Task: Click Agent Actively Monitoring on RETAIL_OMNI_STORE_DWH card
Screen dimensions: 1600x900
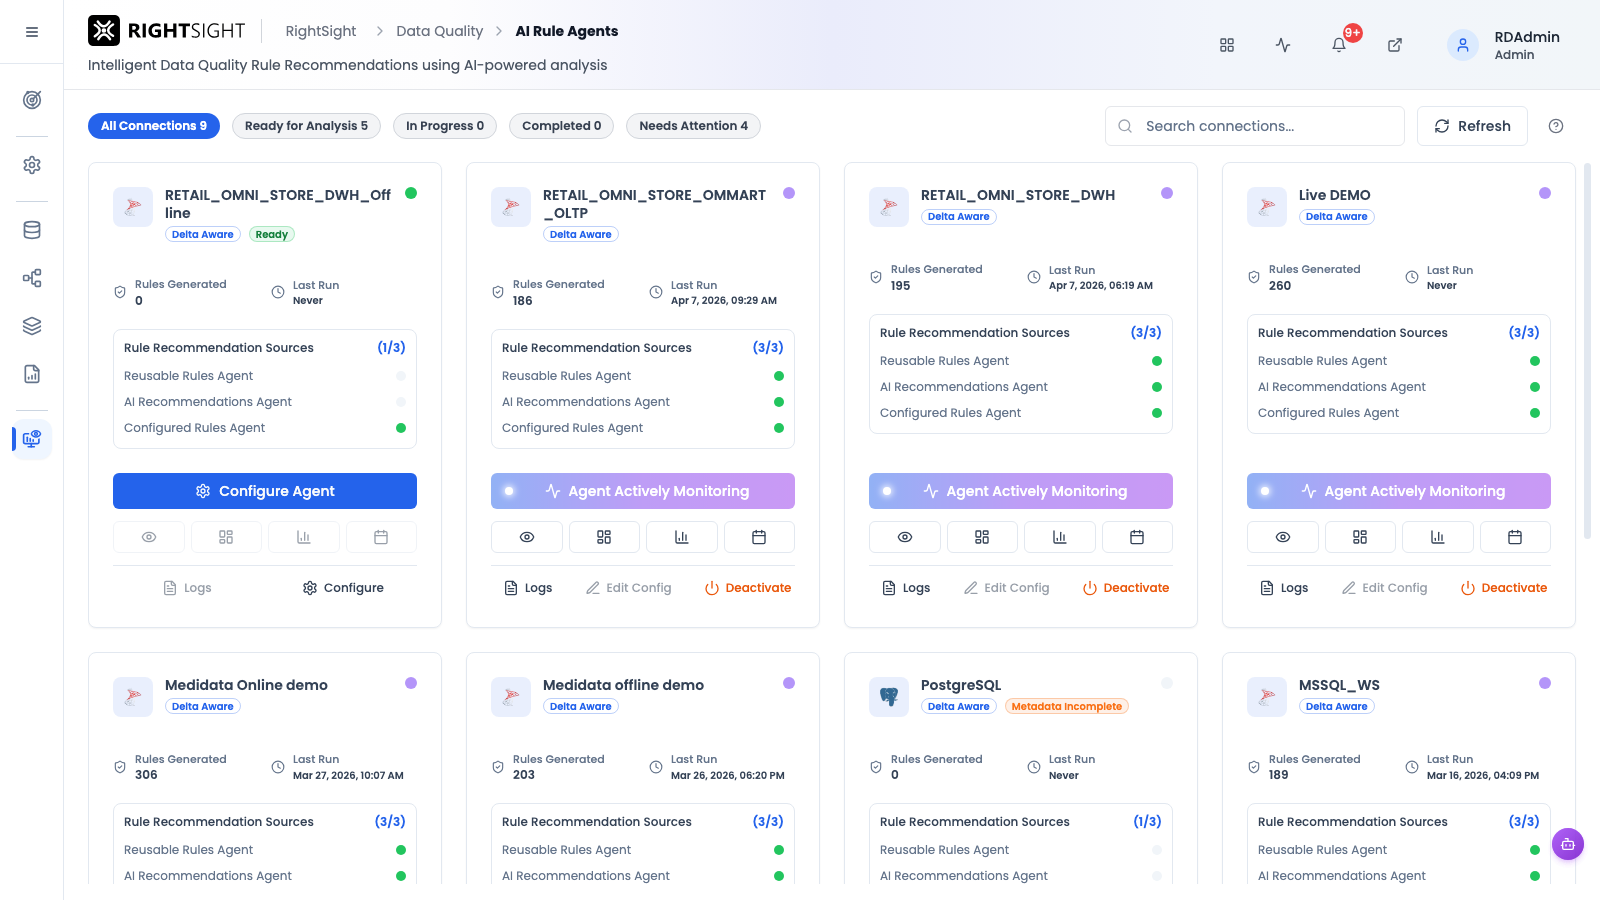Action: [x=1021, y=491]
